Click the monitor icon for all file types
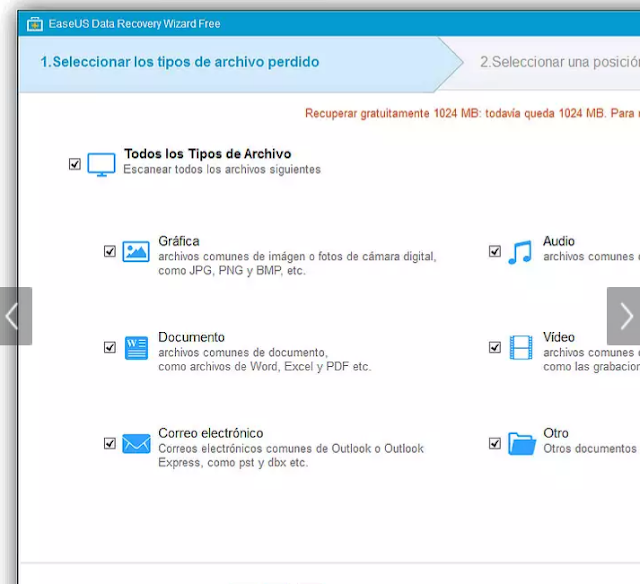Viewport: 640px width, 584px height. click(x=101, y=164)
